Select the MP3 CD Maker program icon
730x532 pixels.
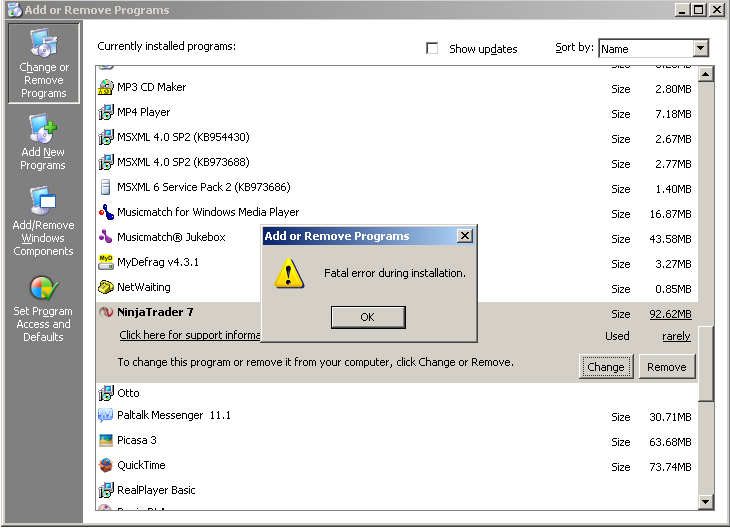pos(106,88)
